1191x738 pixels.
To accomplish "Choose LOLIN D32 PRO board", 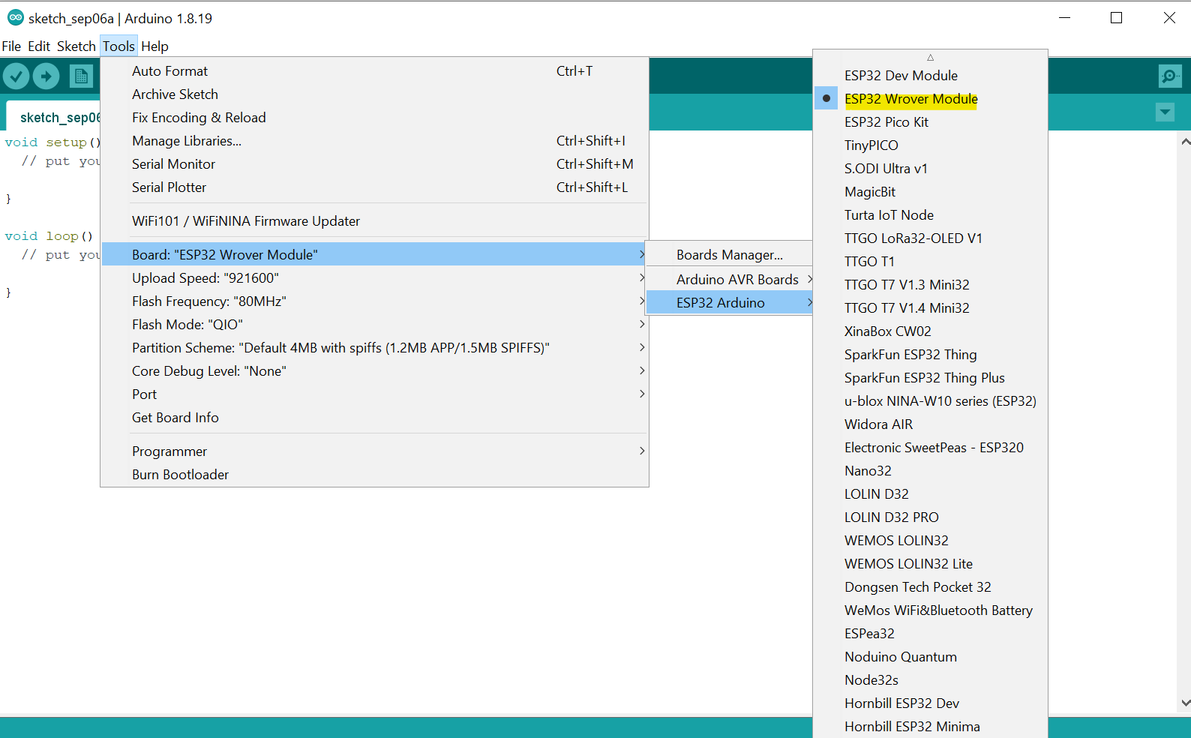I will tap(891, 517).
